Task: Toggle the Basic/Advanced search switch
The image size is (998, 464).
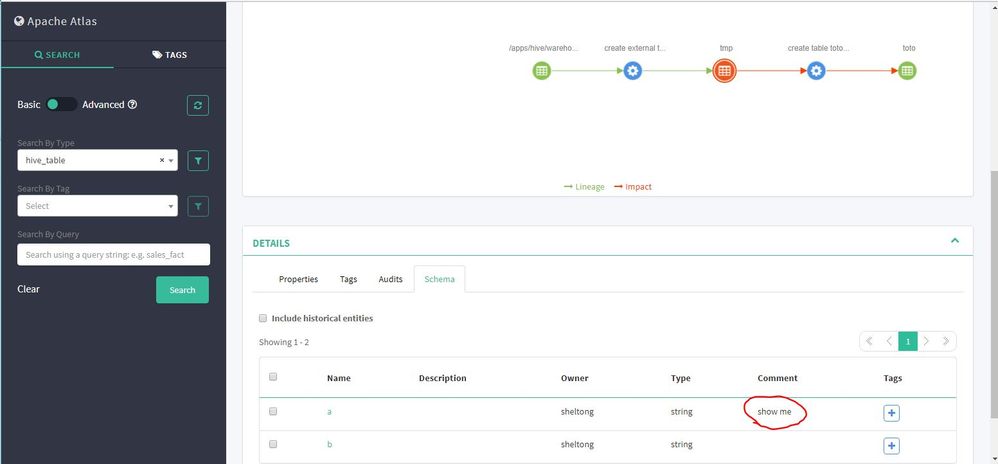Action: pos(61,104)
